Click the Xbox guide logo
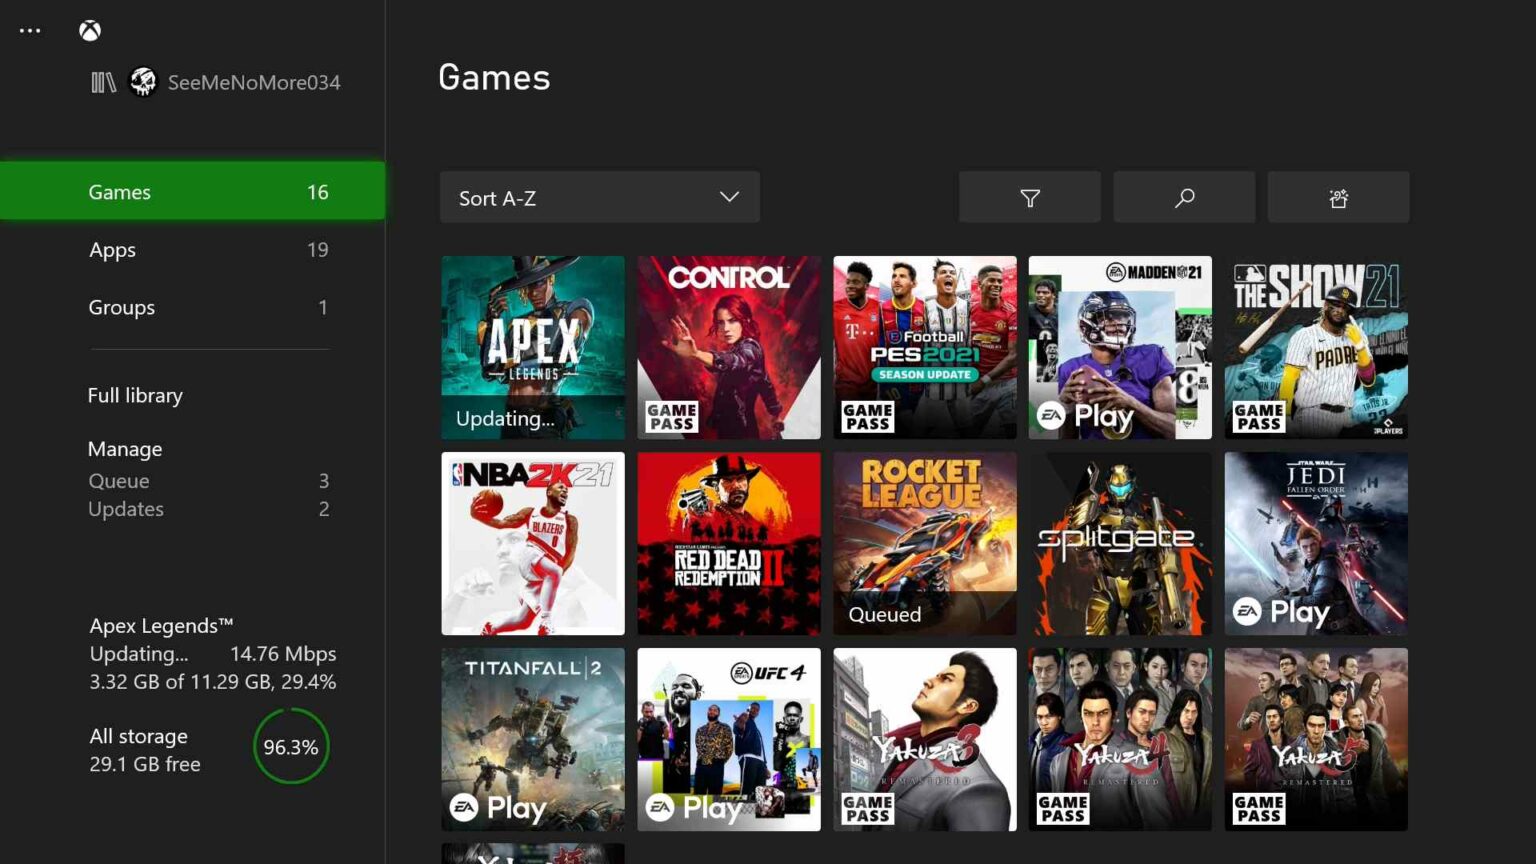The height and width of the screenshot is (864, 1536). pyautogui.click(x=90, y=30)
